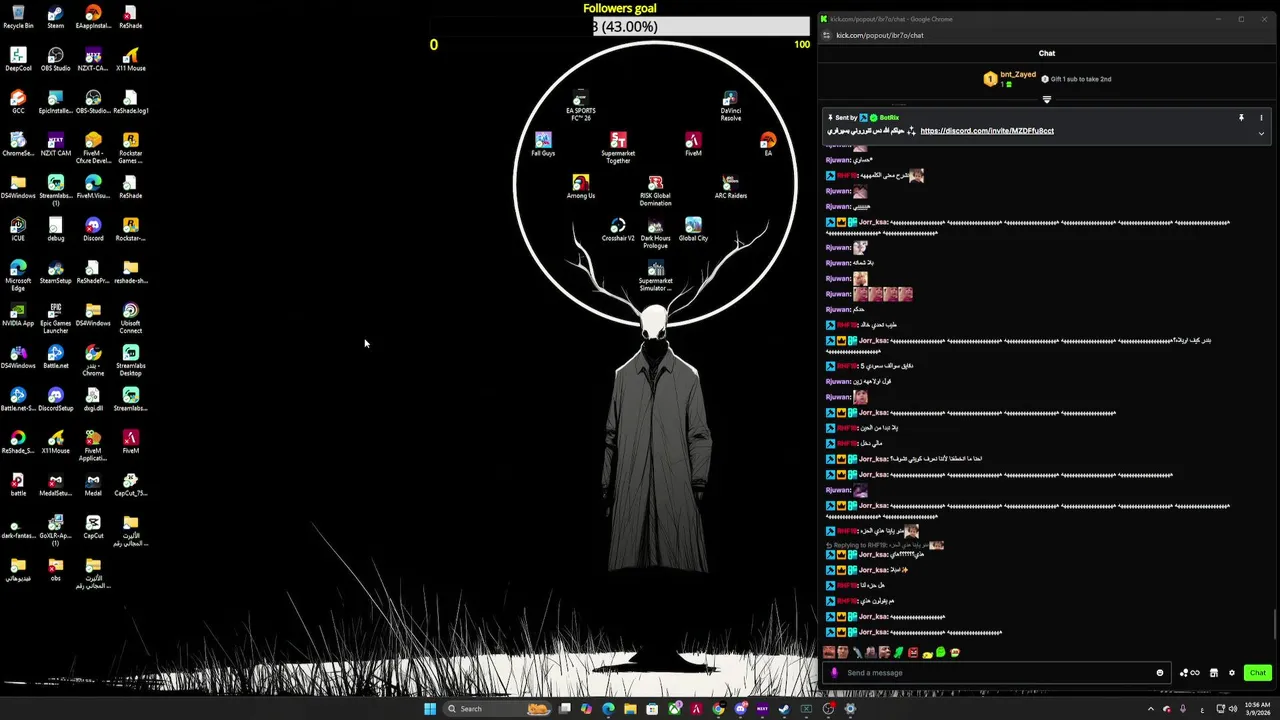
Task: Open chat settings gear icon
Action: 1232,673
